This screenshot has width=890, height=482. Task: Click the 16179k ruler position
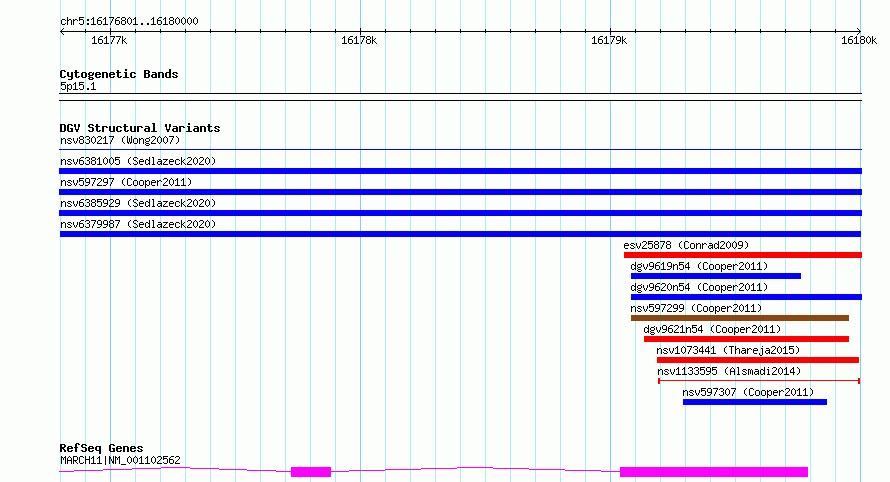pos(609,40)
